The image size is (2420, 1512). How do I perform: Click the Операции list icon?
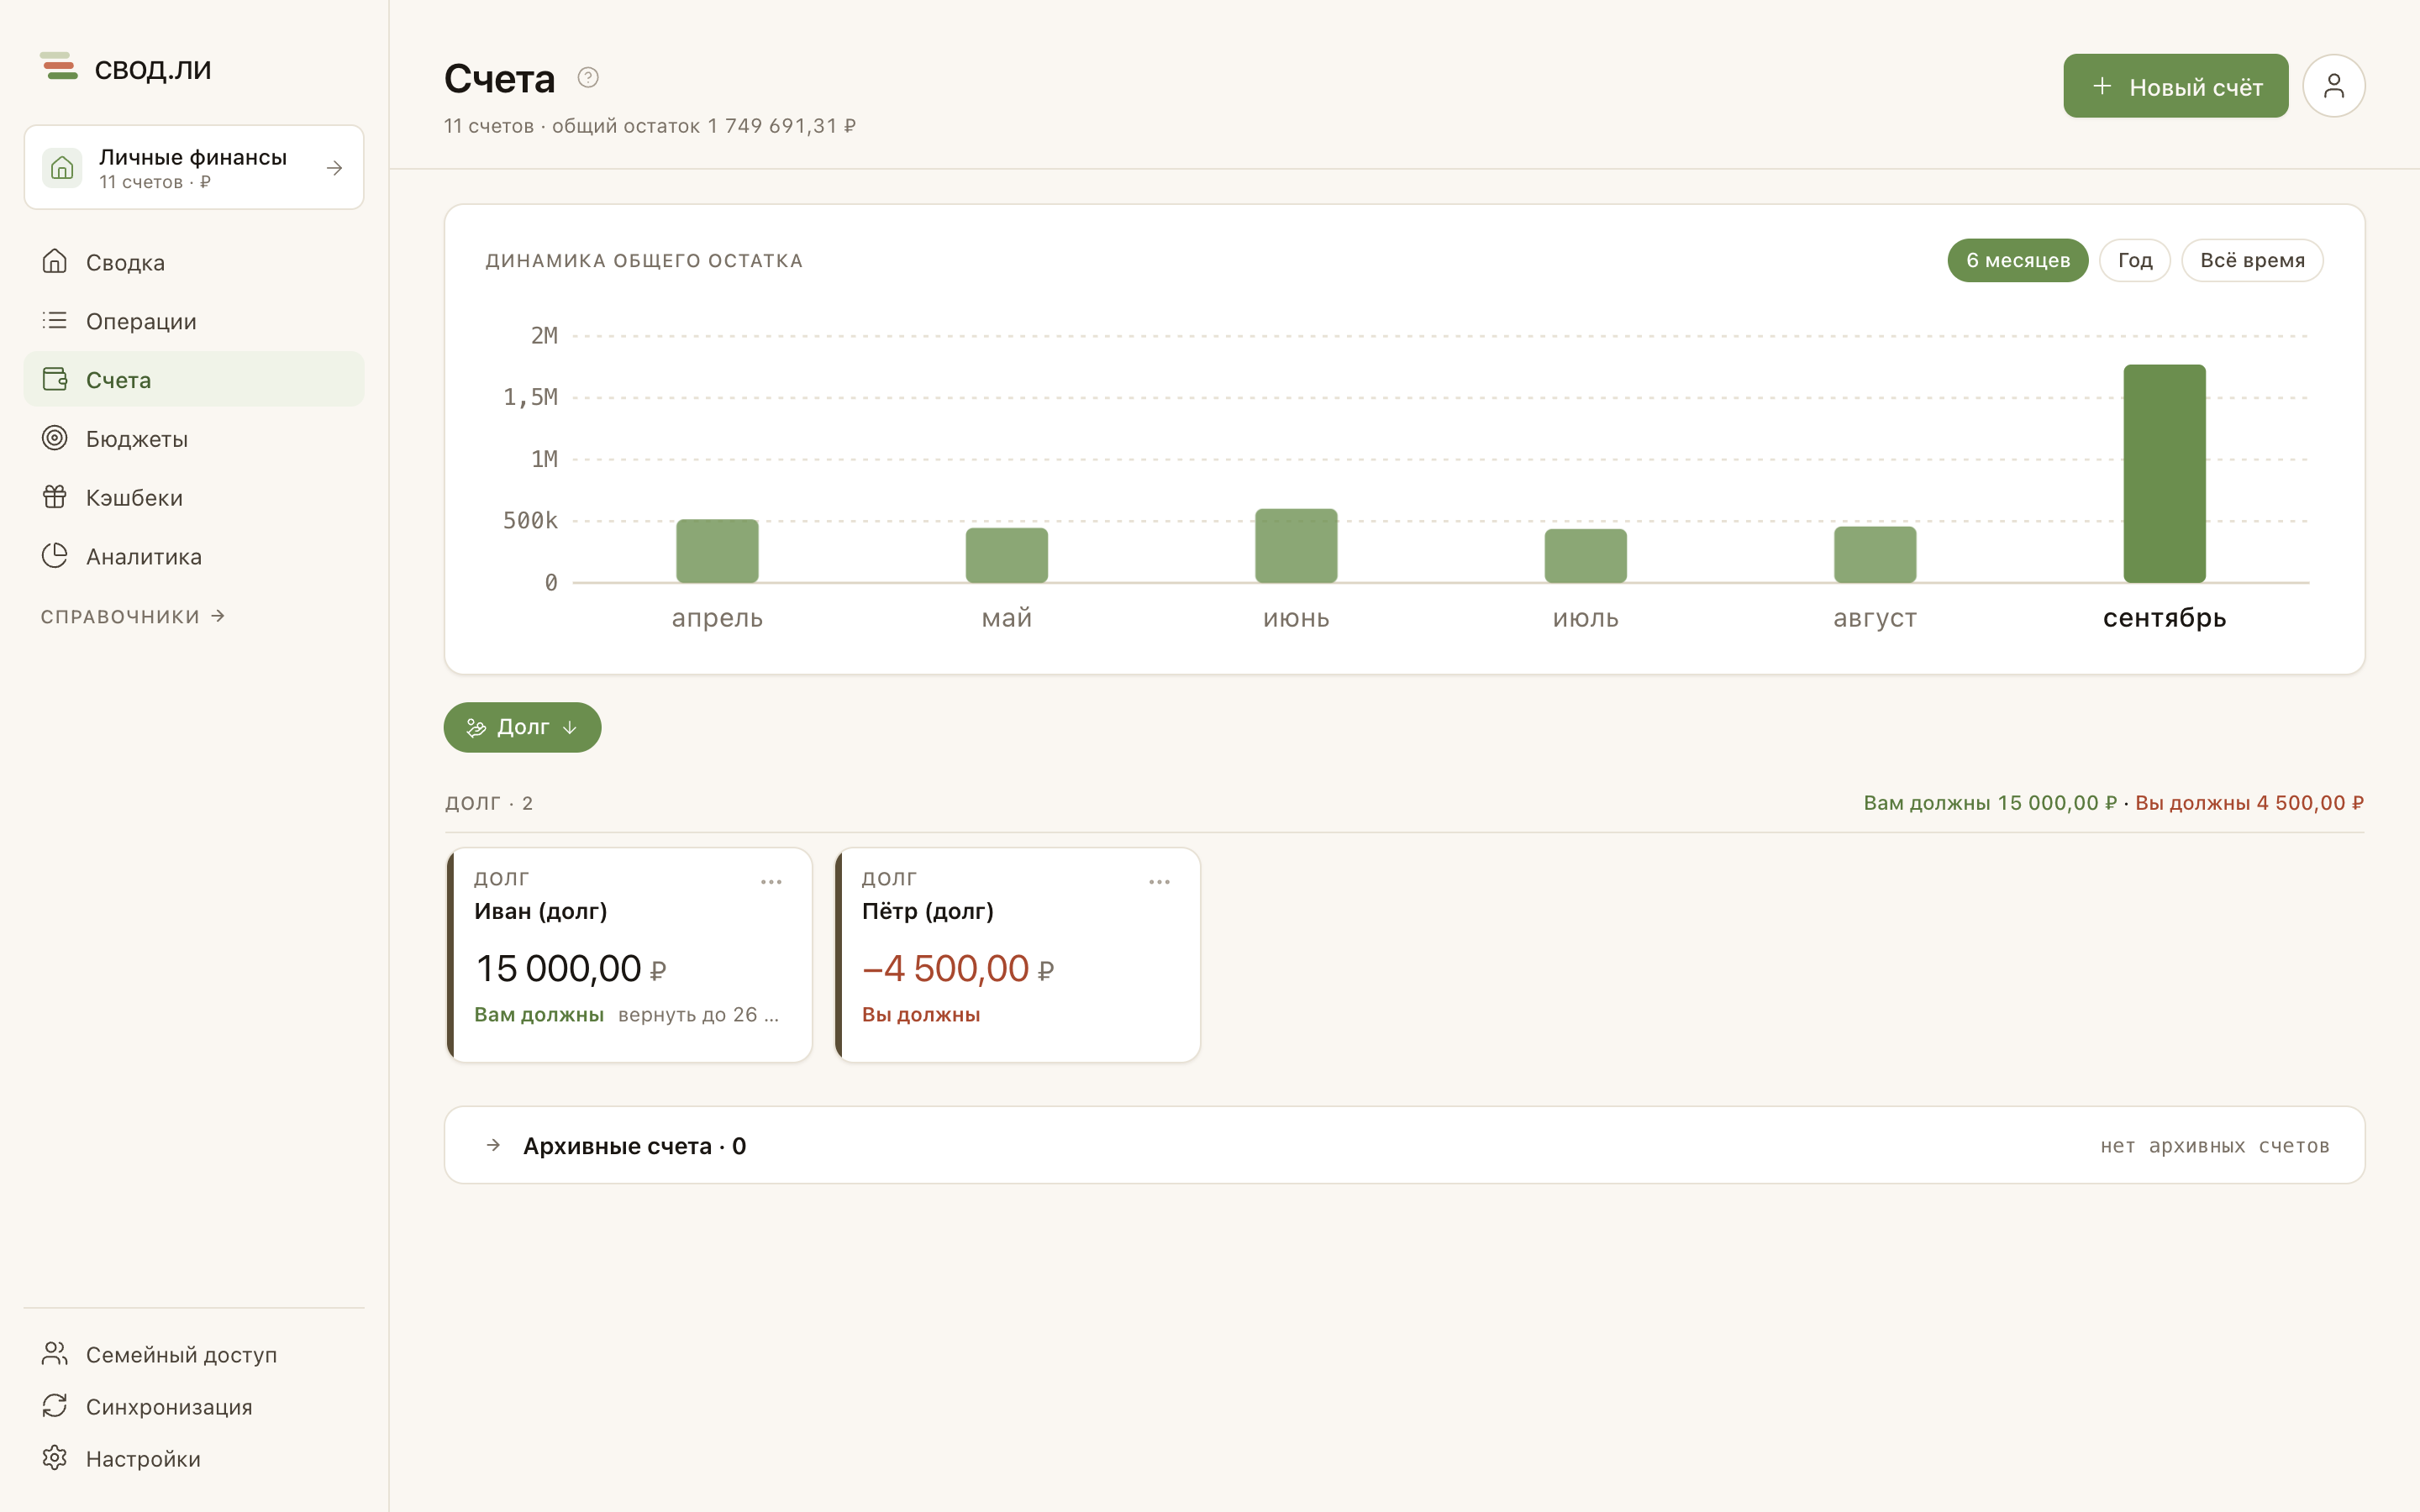click(55, 320)
